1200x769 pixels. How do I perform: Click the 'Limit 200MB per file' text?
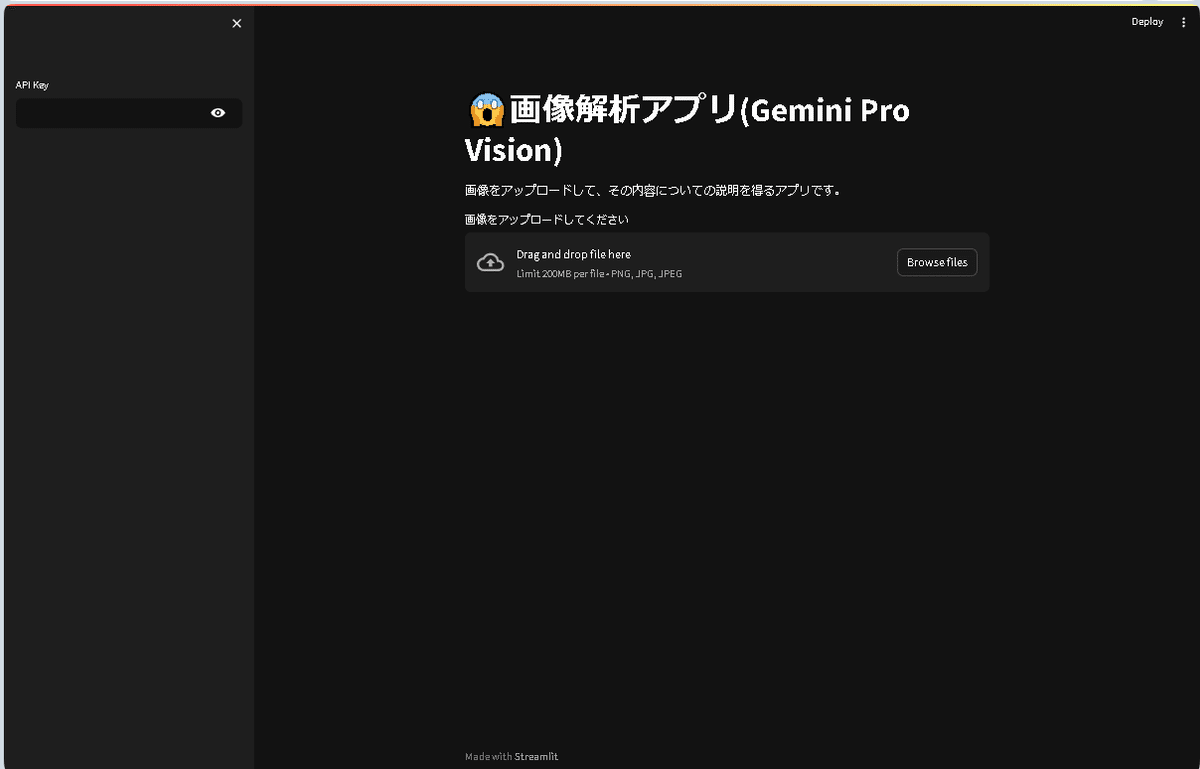pyautogui.click(x=560, y=273)
